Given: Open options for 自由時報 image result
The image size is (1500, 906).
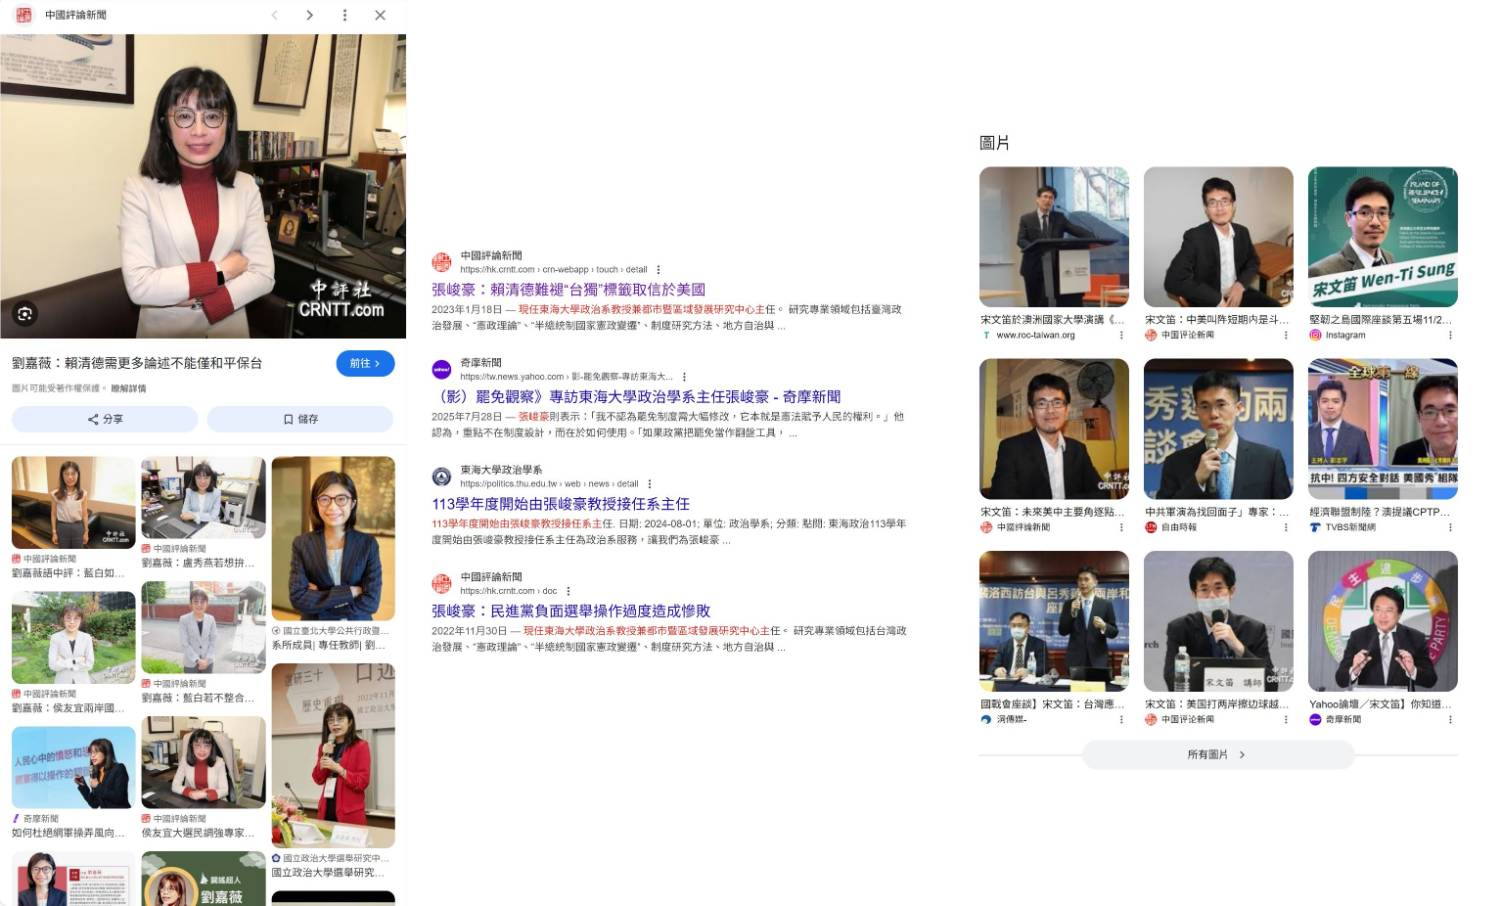Looking at the screenshot, I should (1286, 527).
